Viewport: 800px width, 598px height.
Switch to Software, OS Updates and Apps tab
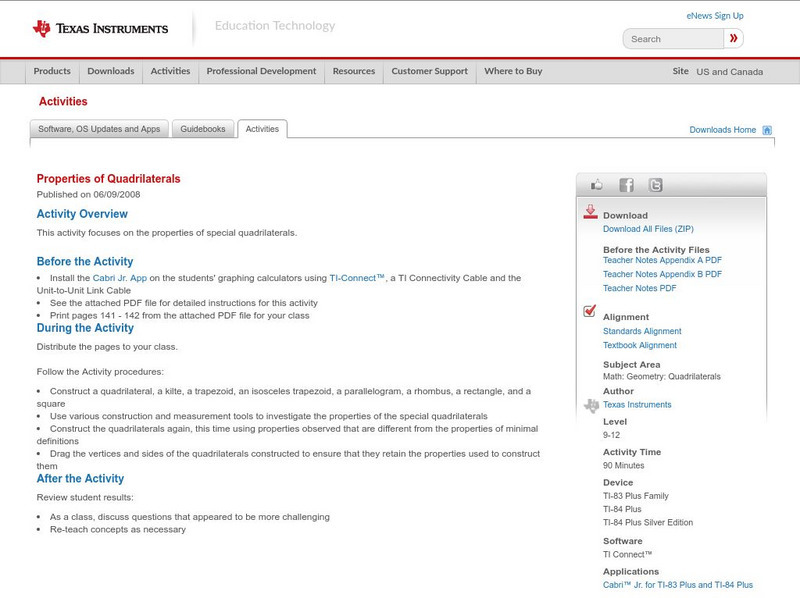click(x=99, y=129)
